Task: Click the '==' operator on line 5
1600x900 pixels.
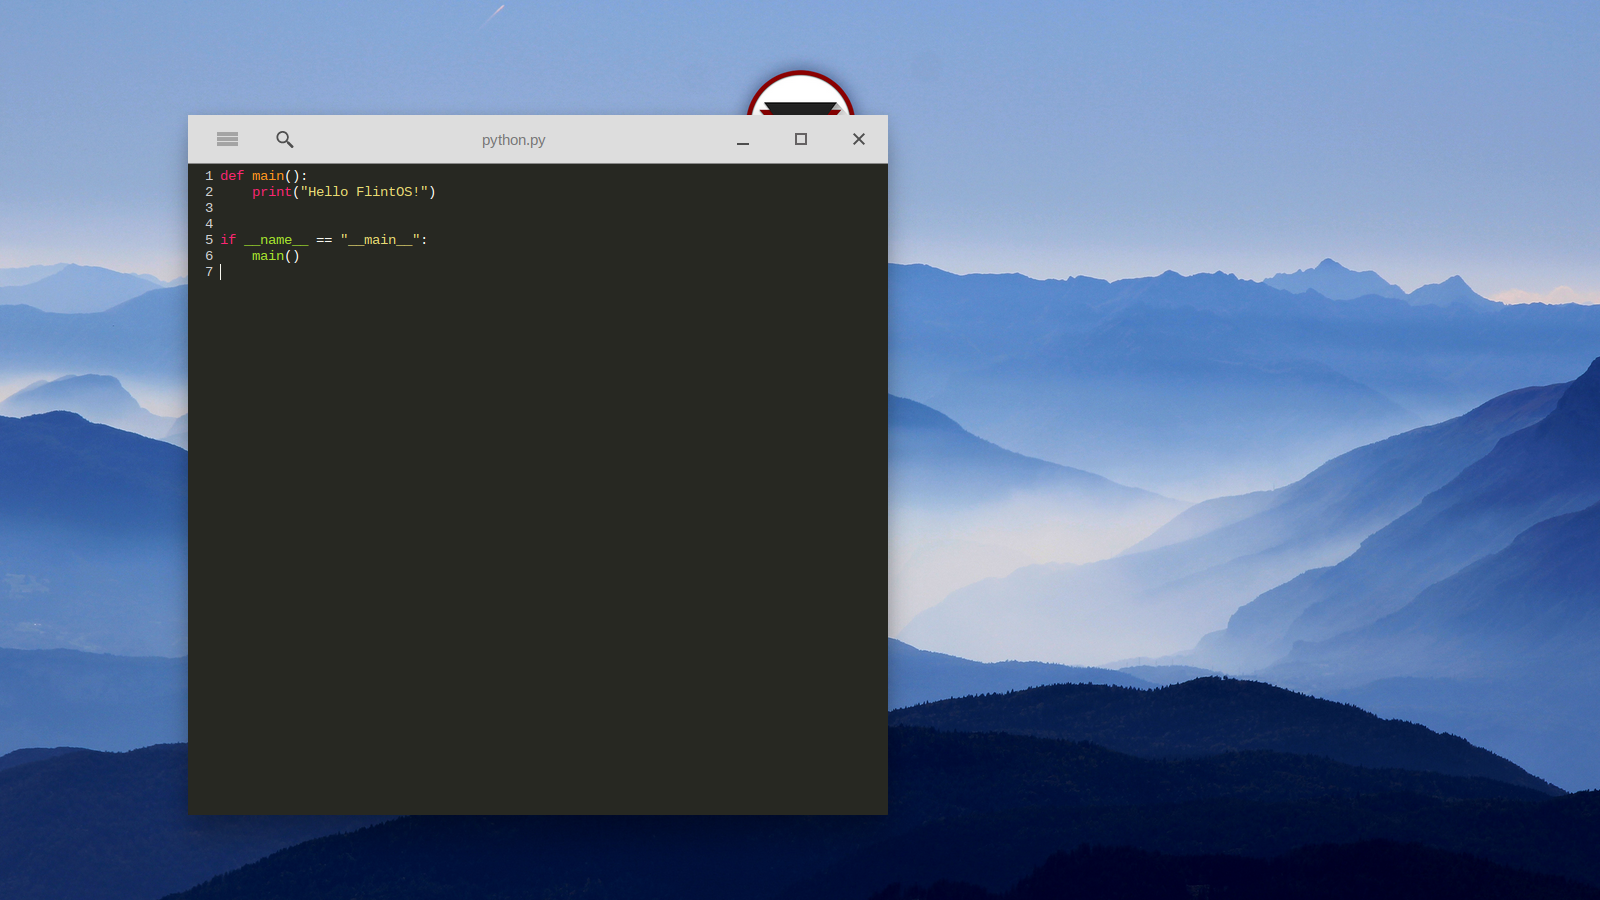Action: coord(324,240)
